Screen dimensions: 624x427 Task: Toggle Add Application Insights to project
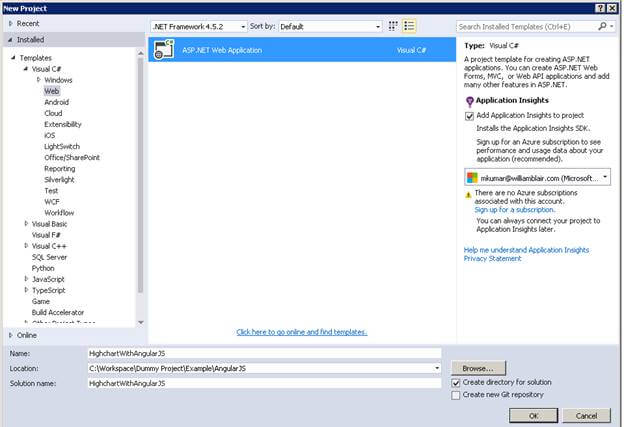470,116
